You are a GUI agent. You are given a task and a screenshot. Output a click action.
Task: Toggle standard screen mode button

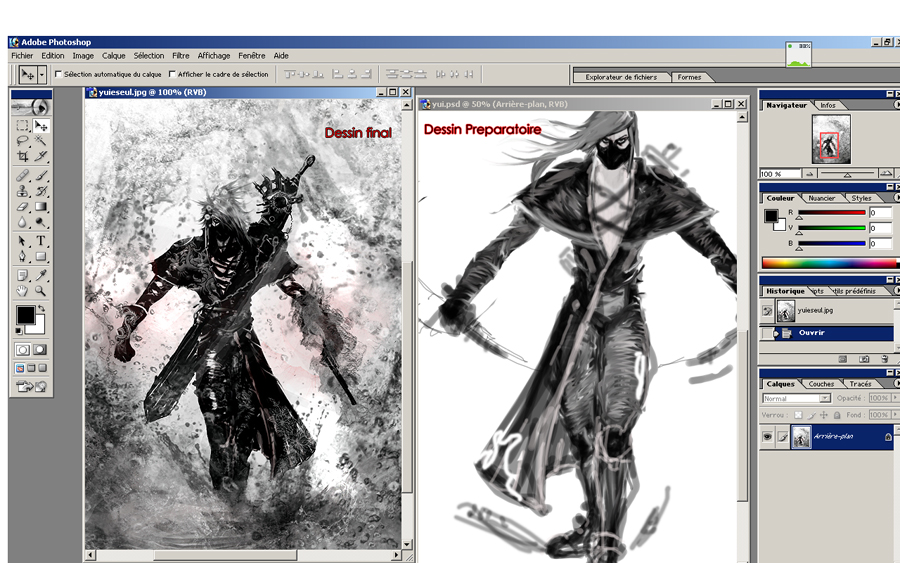[x=20, y=368]
